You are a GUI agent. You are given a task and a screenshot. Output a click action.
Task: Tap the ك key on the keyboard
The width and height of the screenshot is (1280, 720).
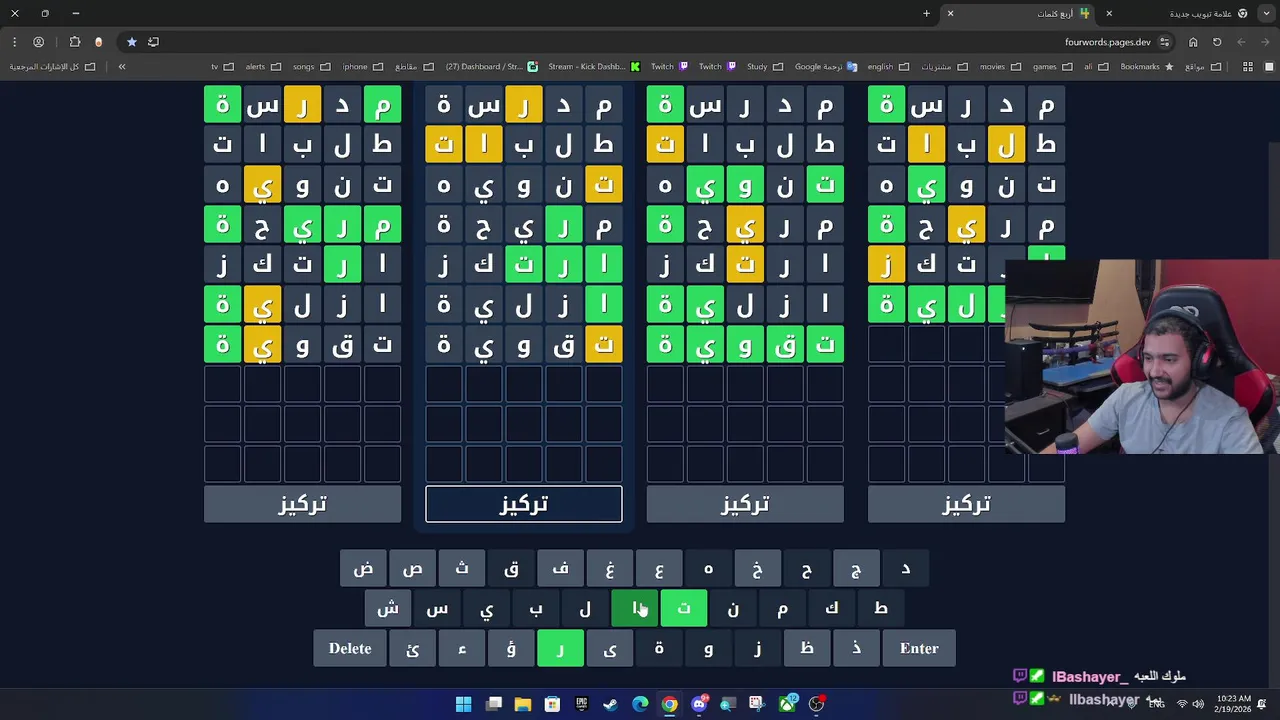[832, 609]
